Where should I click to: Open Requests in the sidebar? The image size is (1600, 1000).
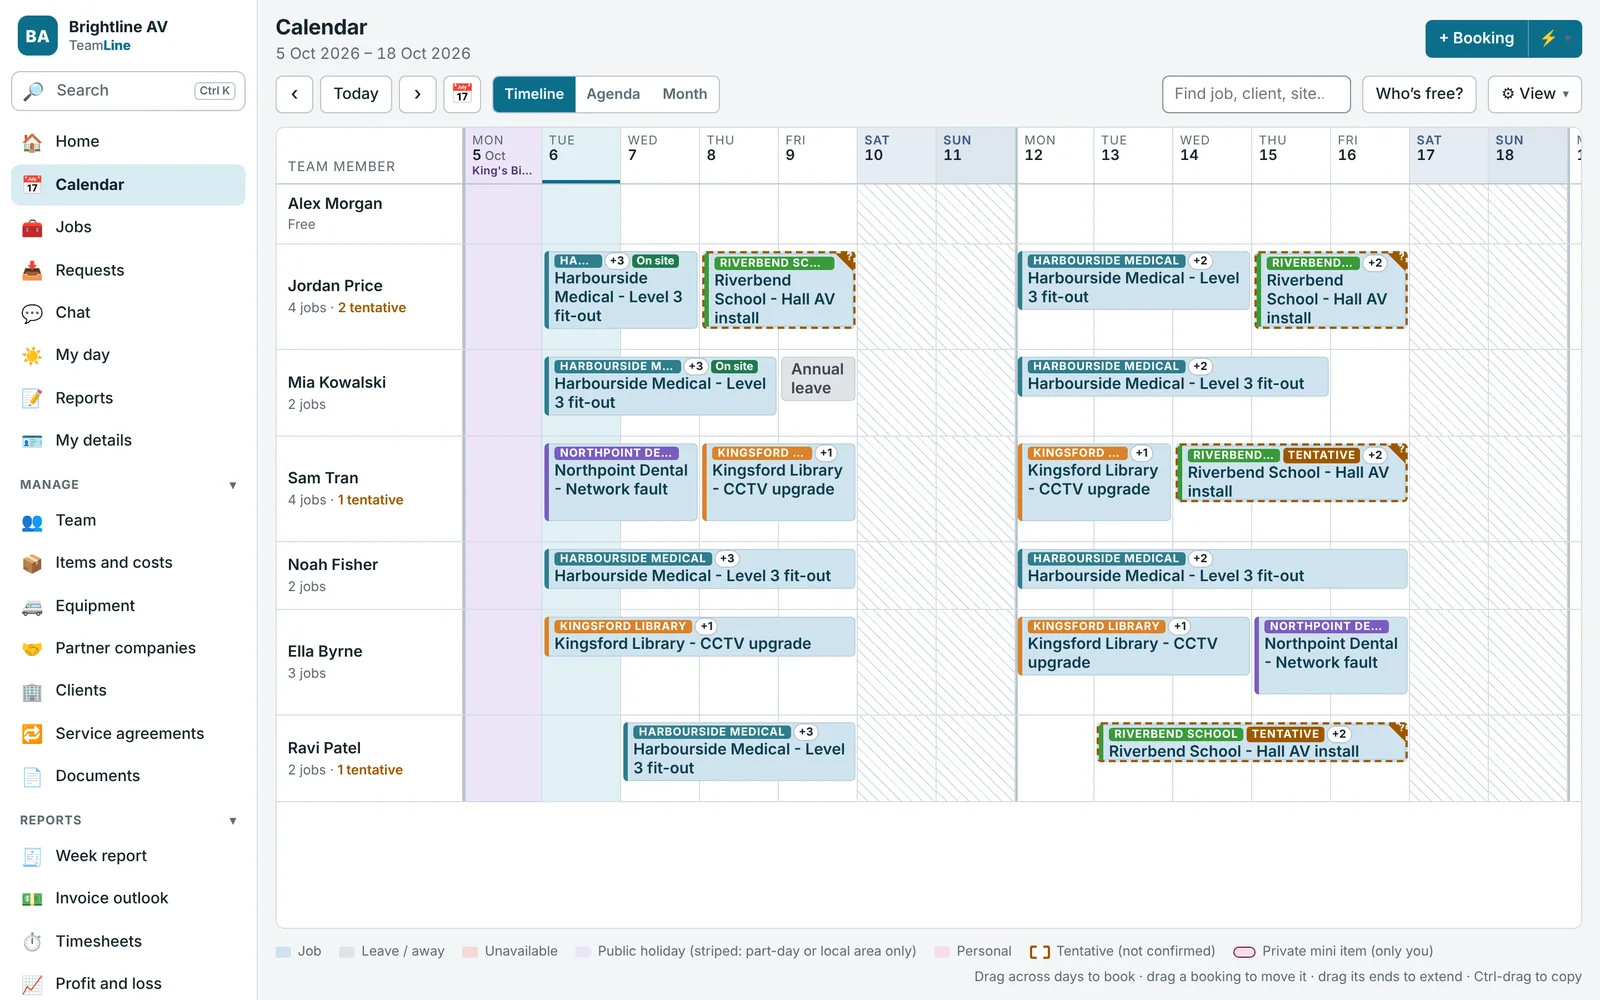pyautogui.click(x=128, y=270)
